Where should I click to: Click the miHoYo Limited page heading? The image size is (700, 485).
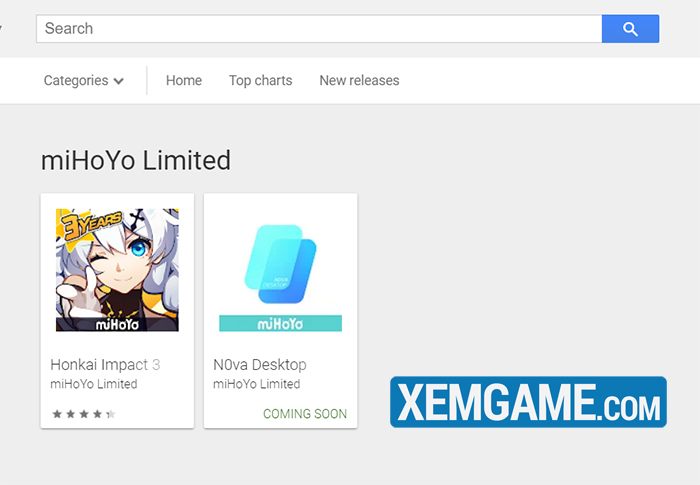tap(136, 160)
